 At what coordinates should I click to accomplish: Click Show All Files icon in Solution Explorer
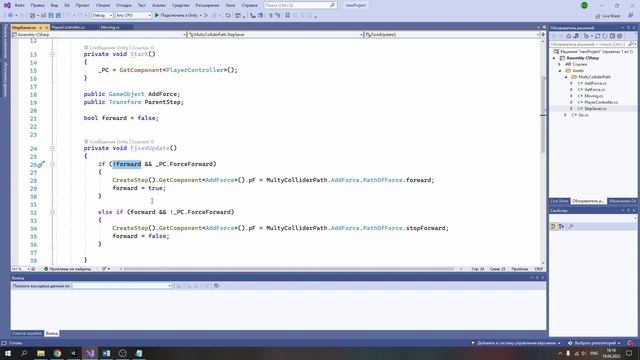click(620, 36)
